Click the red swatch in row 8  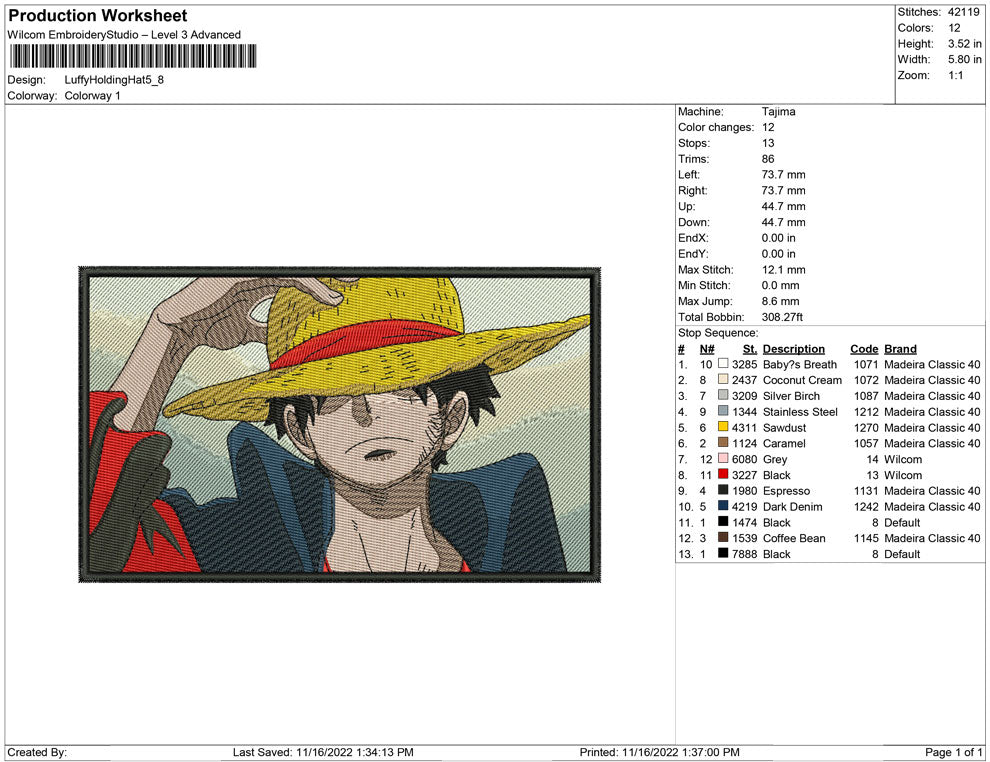pyautogui.click(x=723, y=474)
